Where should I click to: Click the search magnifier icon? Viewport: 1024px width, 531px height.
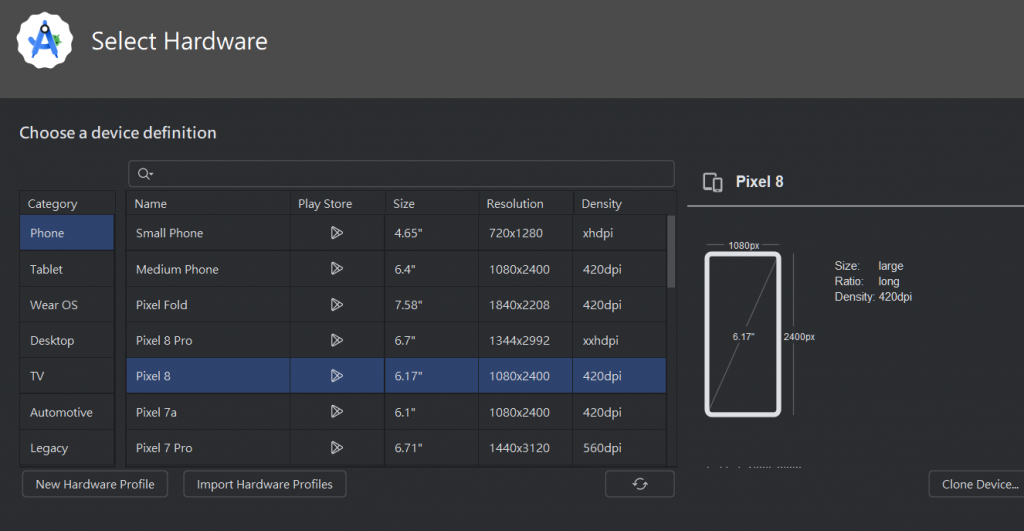(145, 174)
